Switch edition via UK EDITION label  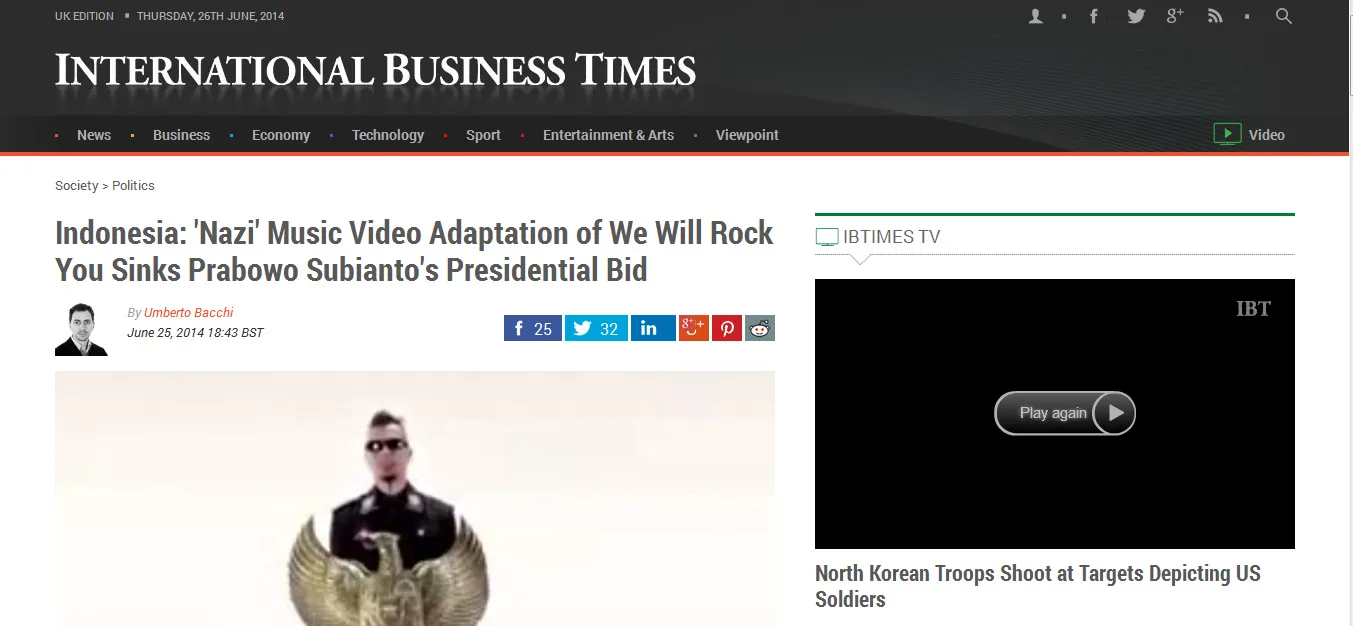[x=84, y=16]
